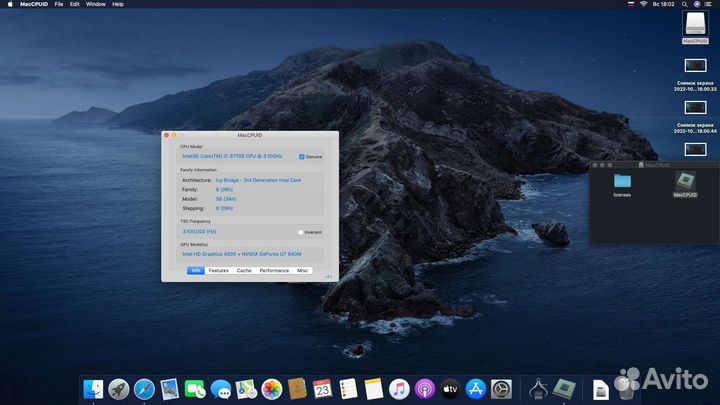Click architecture value Ivy Bridge 3rd Generation
This screenshot has width=720, height=405.
click(259, 180)
